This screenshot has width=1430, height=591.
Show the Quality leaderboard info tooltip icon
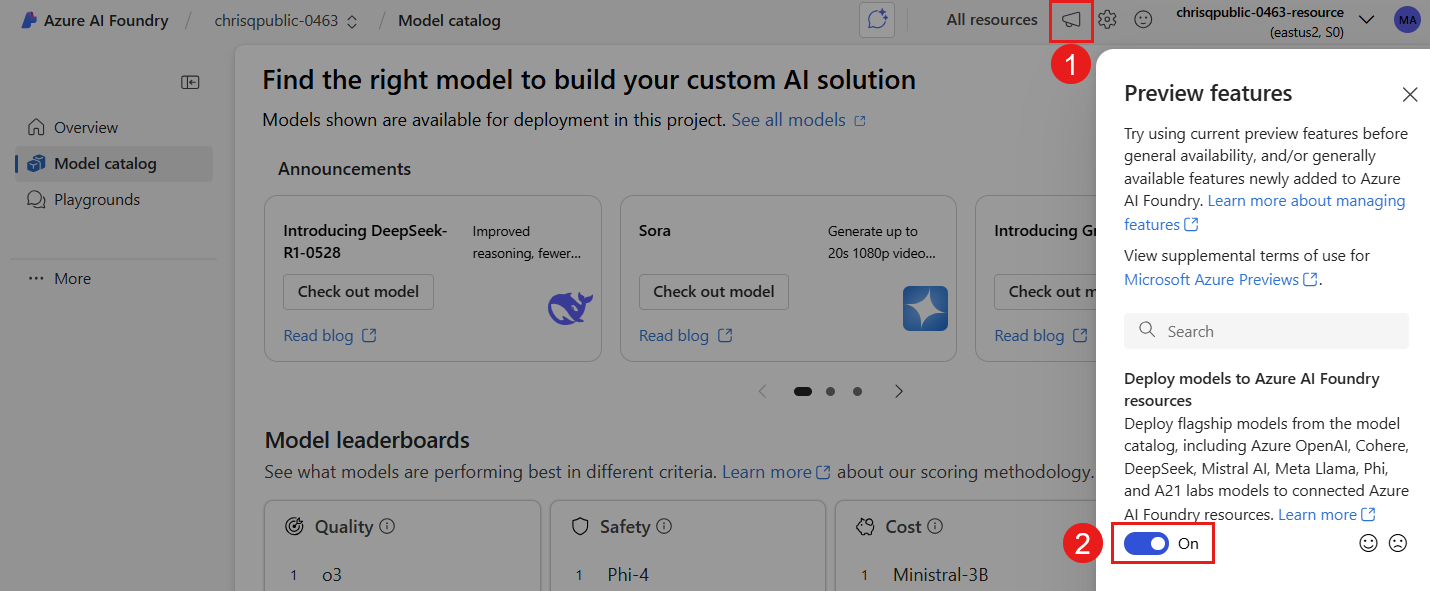point(387,526)
